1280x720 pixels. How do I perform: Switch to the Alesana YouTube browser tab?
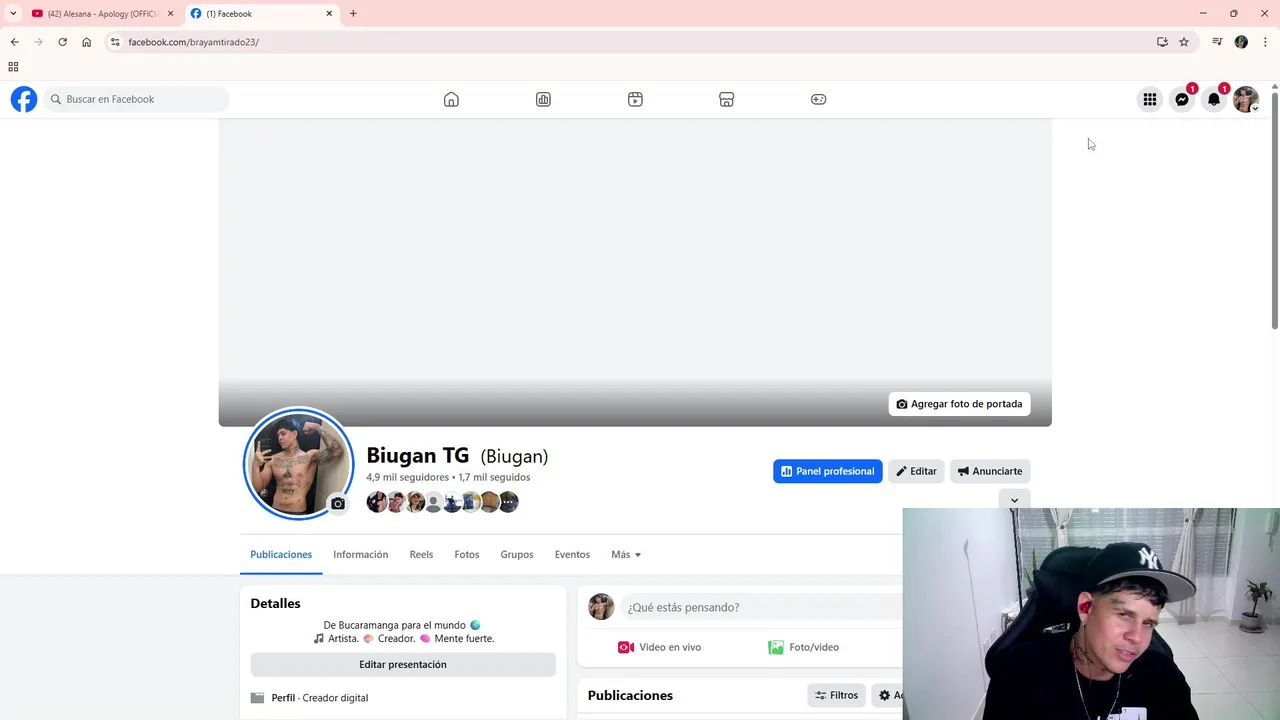tap(102, 13)
